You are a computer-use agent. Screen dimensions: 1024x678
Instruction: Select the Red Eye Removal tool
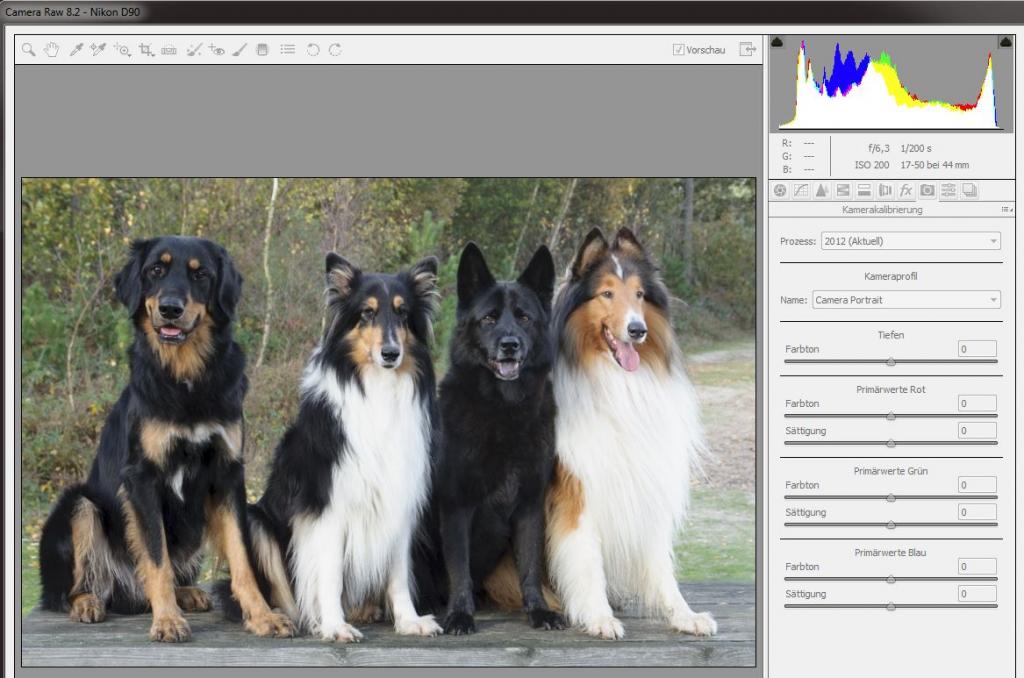[x=217, y=50]
